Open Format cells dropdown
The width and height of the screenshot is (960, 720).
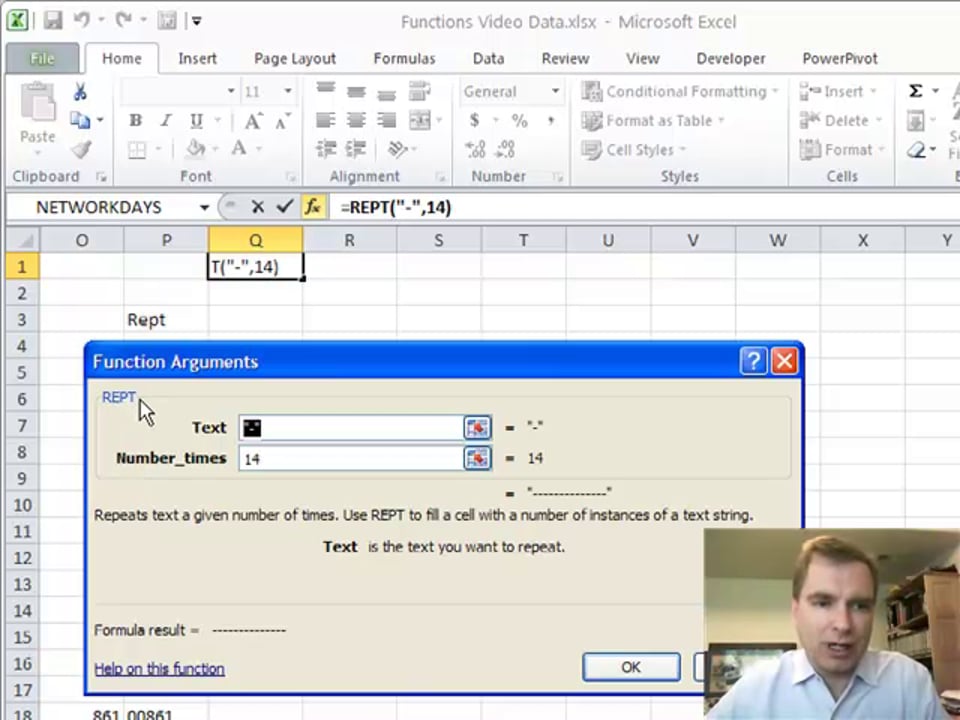842,150
